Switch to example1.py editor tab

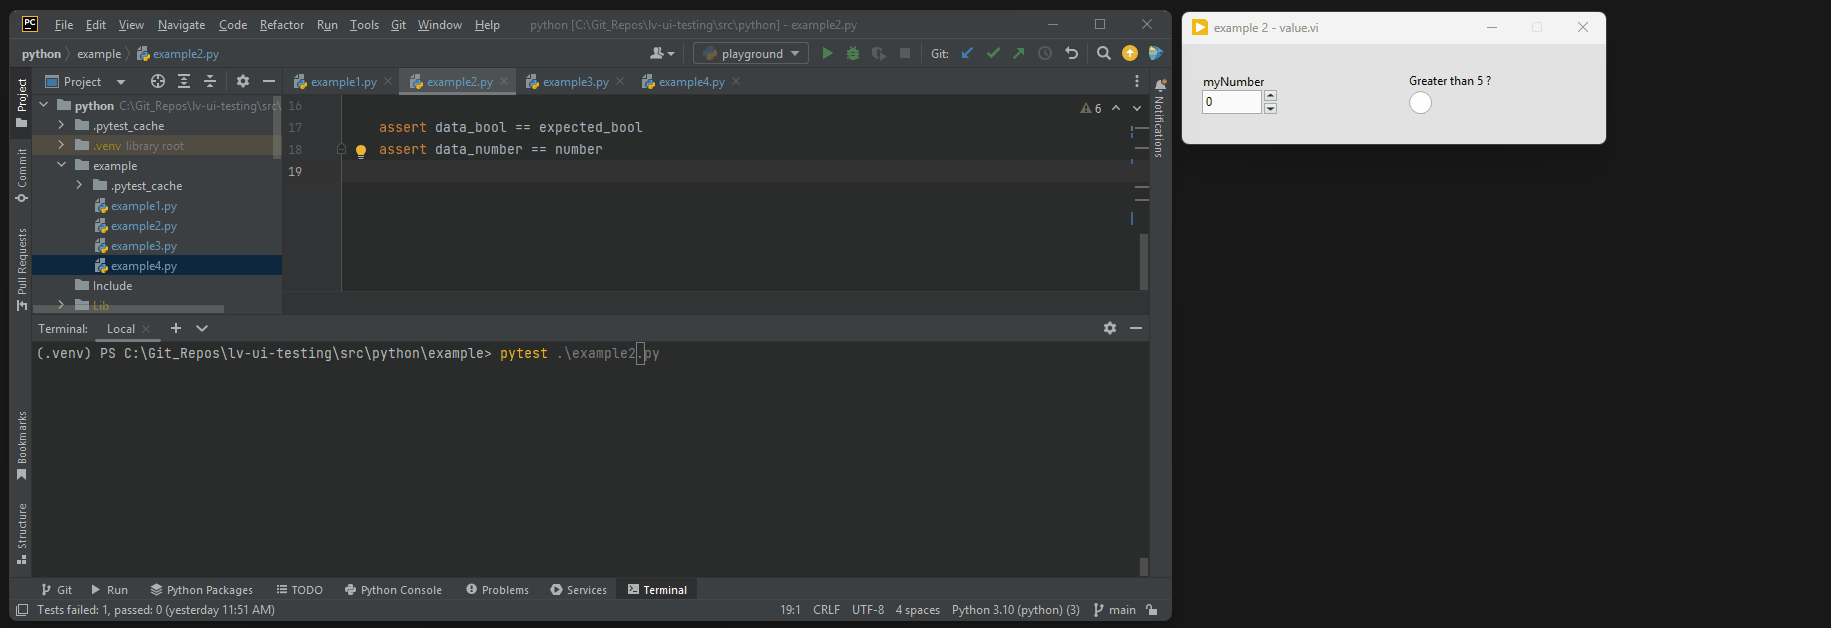tap(335, 82)
